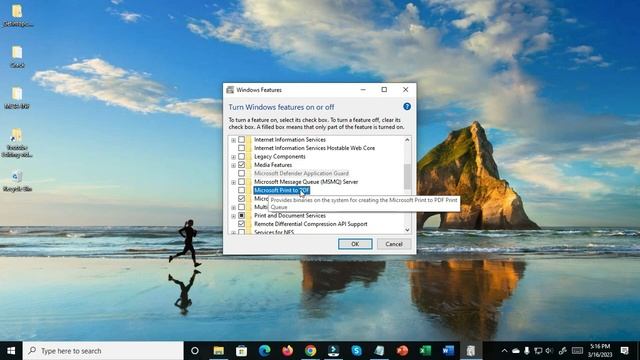
Task: Click the taskbar search box
Action: 103,351
